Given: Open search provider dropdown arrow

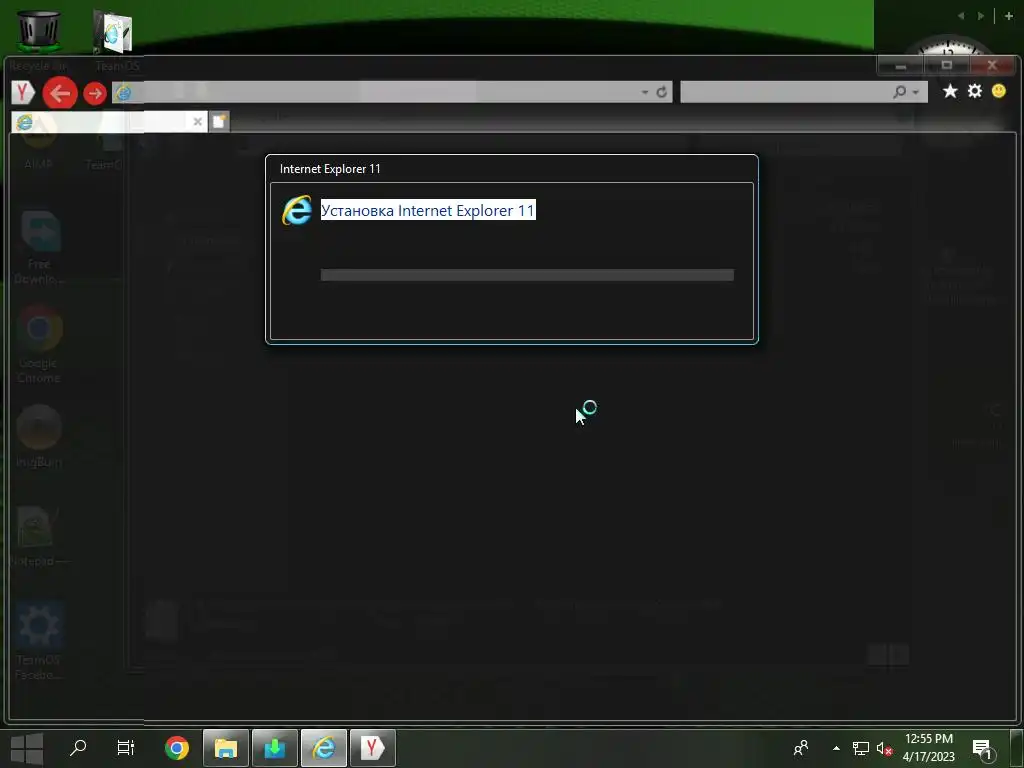Looking at the screenshot, I should (916, 93).
